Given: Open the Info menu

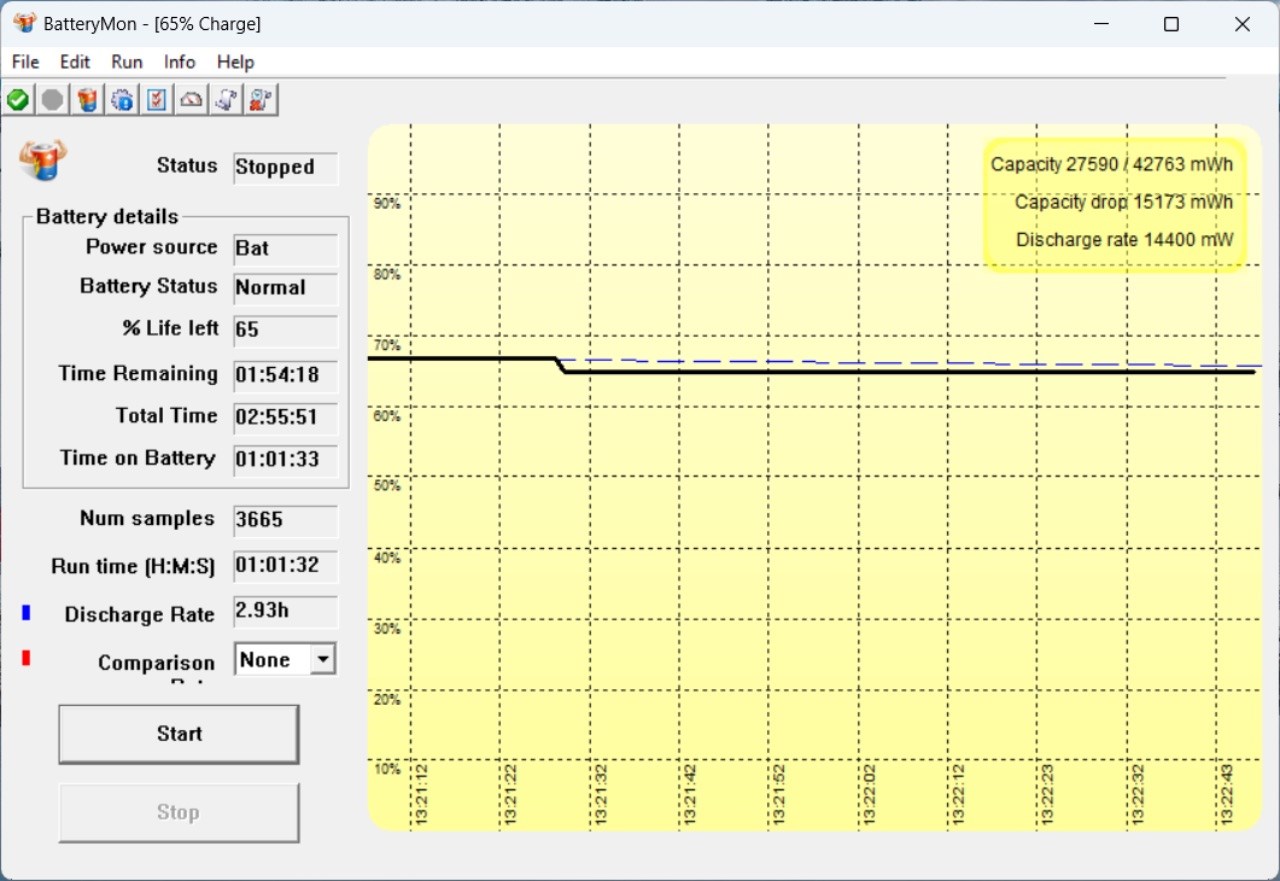Looking at the screenshot, I should click(180, 62).
